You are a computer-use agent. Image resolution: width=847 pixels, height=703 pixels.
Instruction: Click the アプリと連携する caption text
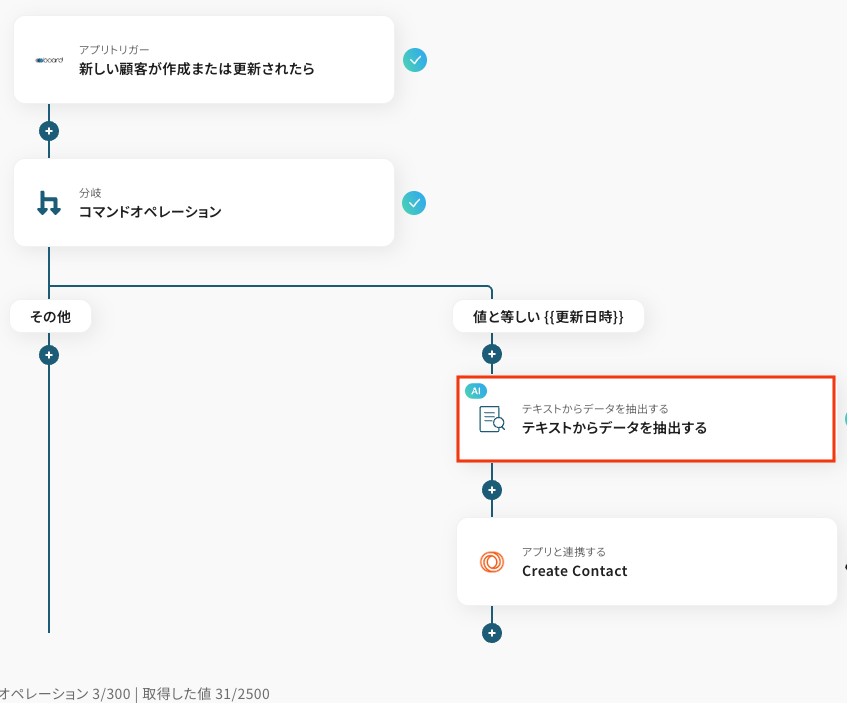tap(564, 552)
